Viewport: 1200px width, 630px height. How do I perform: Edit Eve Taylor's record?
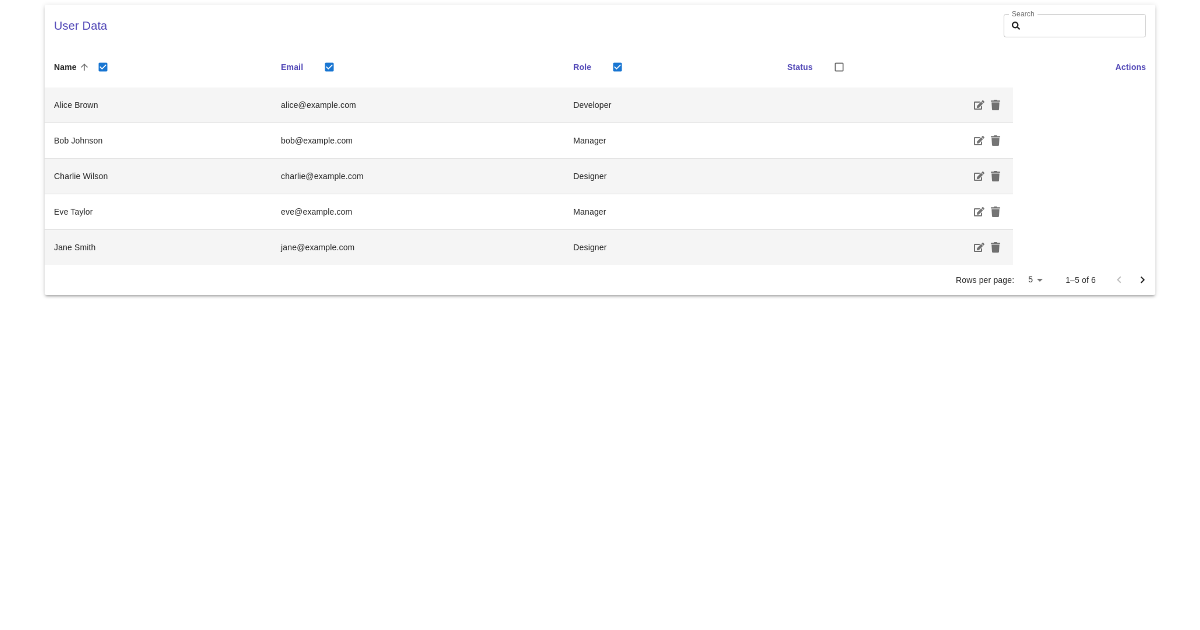979,211
